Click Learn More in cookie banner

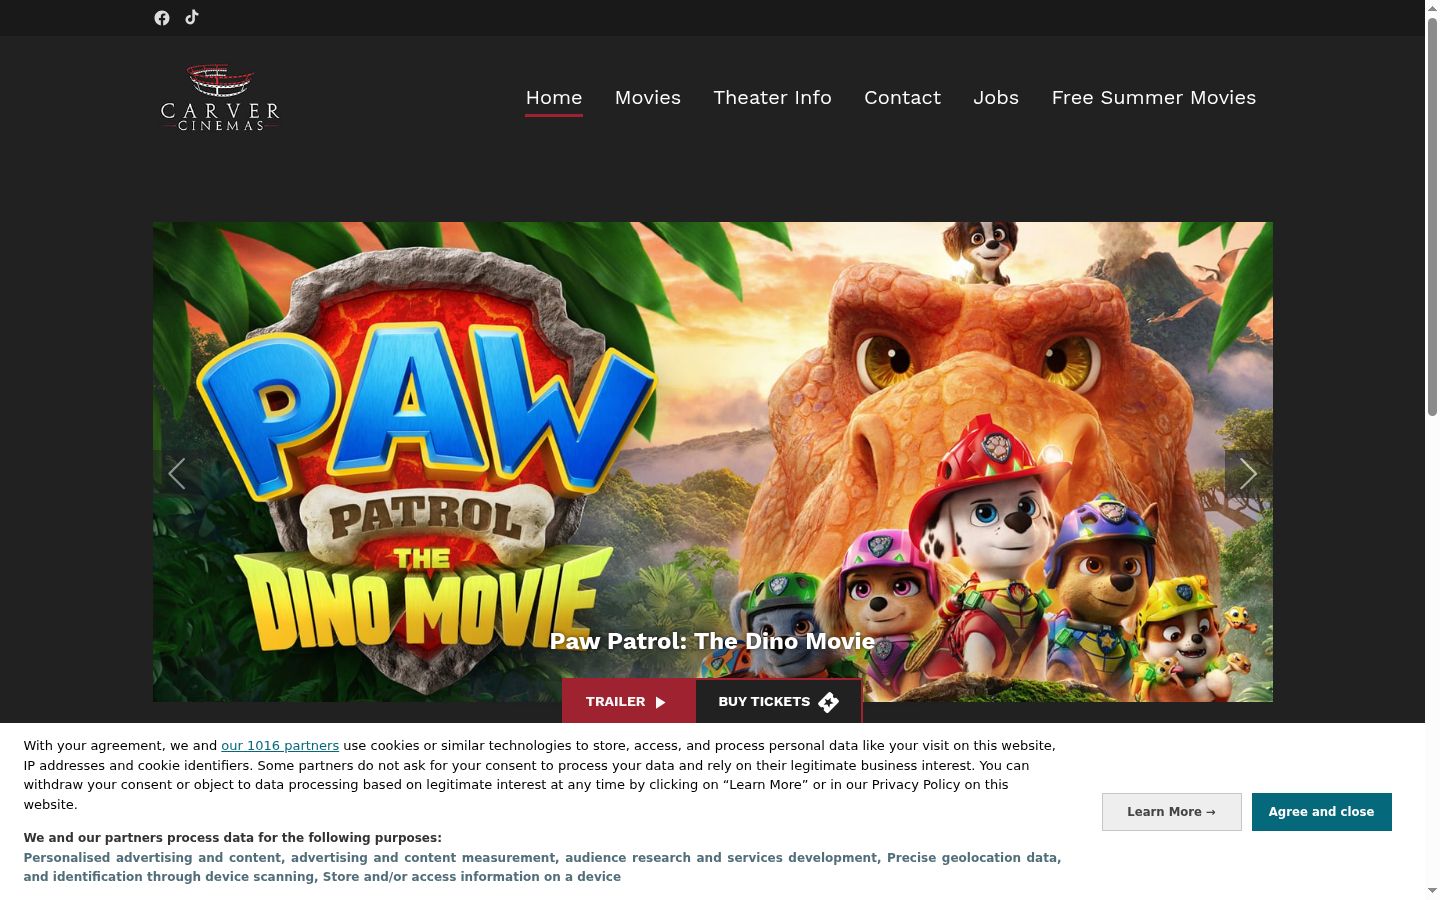coord(1172,812)
